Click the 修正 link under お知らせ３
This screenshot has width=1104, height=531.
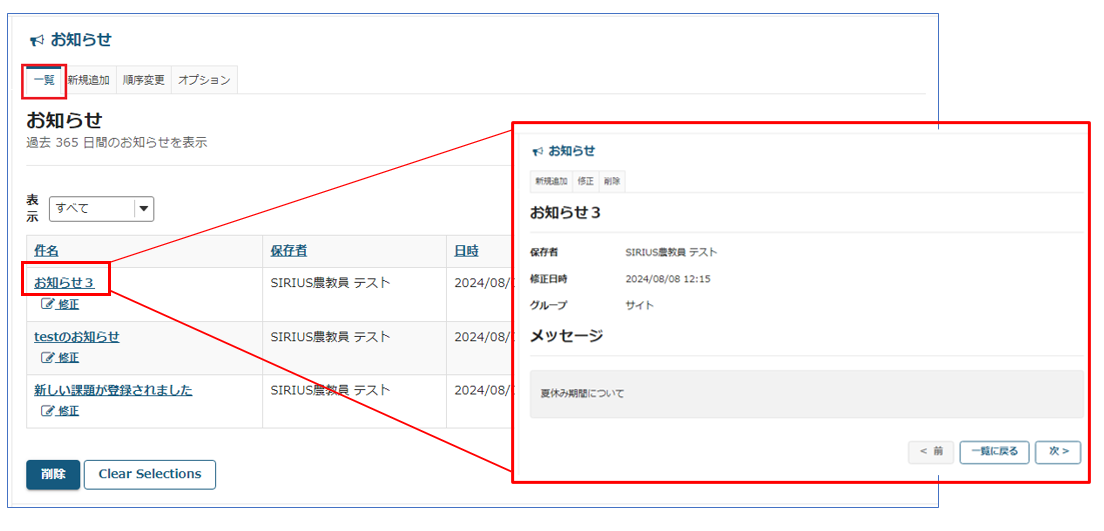[x=68, y=305]
